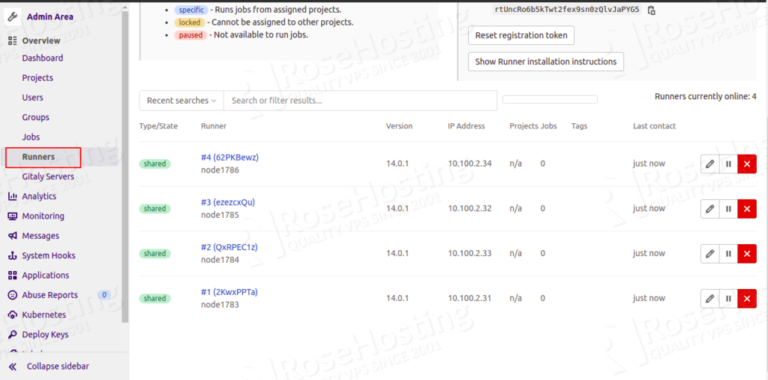Open the Recent searches dropdown
This screenshot has height=380, width=768.
click(181, 100)
